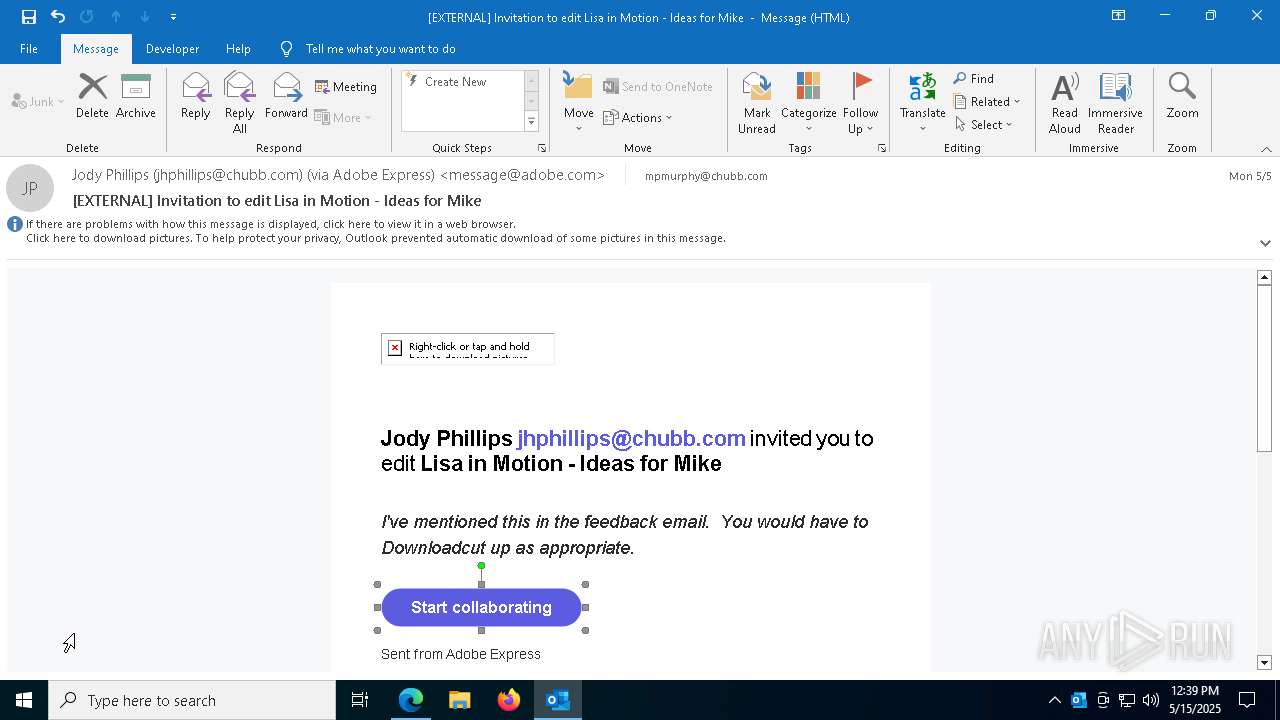Reply to the sender

coord(196,96)
